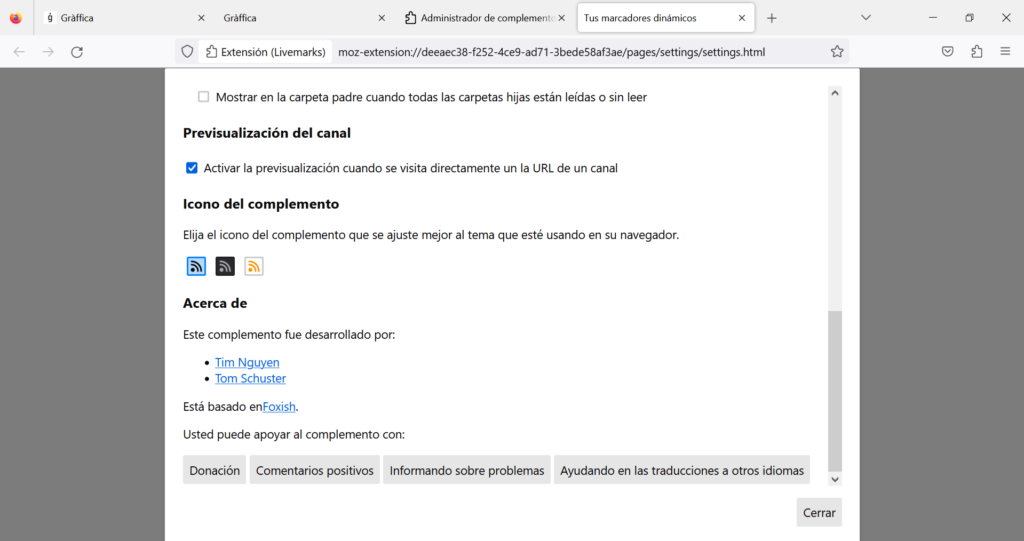Follow the Foxish link
This screenshot has height=541, width=1024.
279,406
